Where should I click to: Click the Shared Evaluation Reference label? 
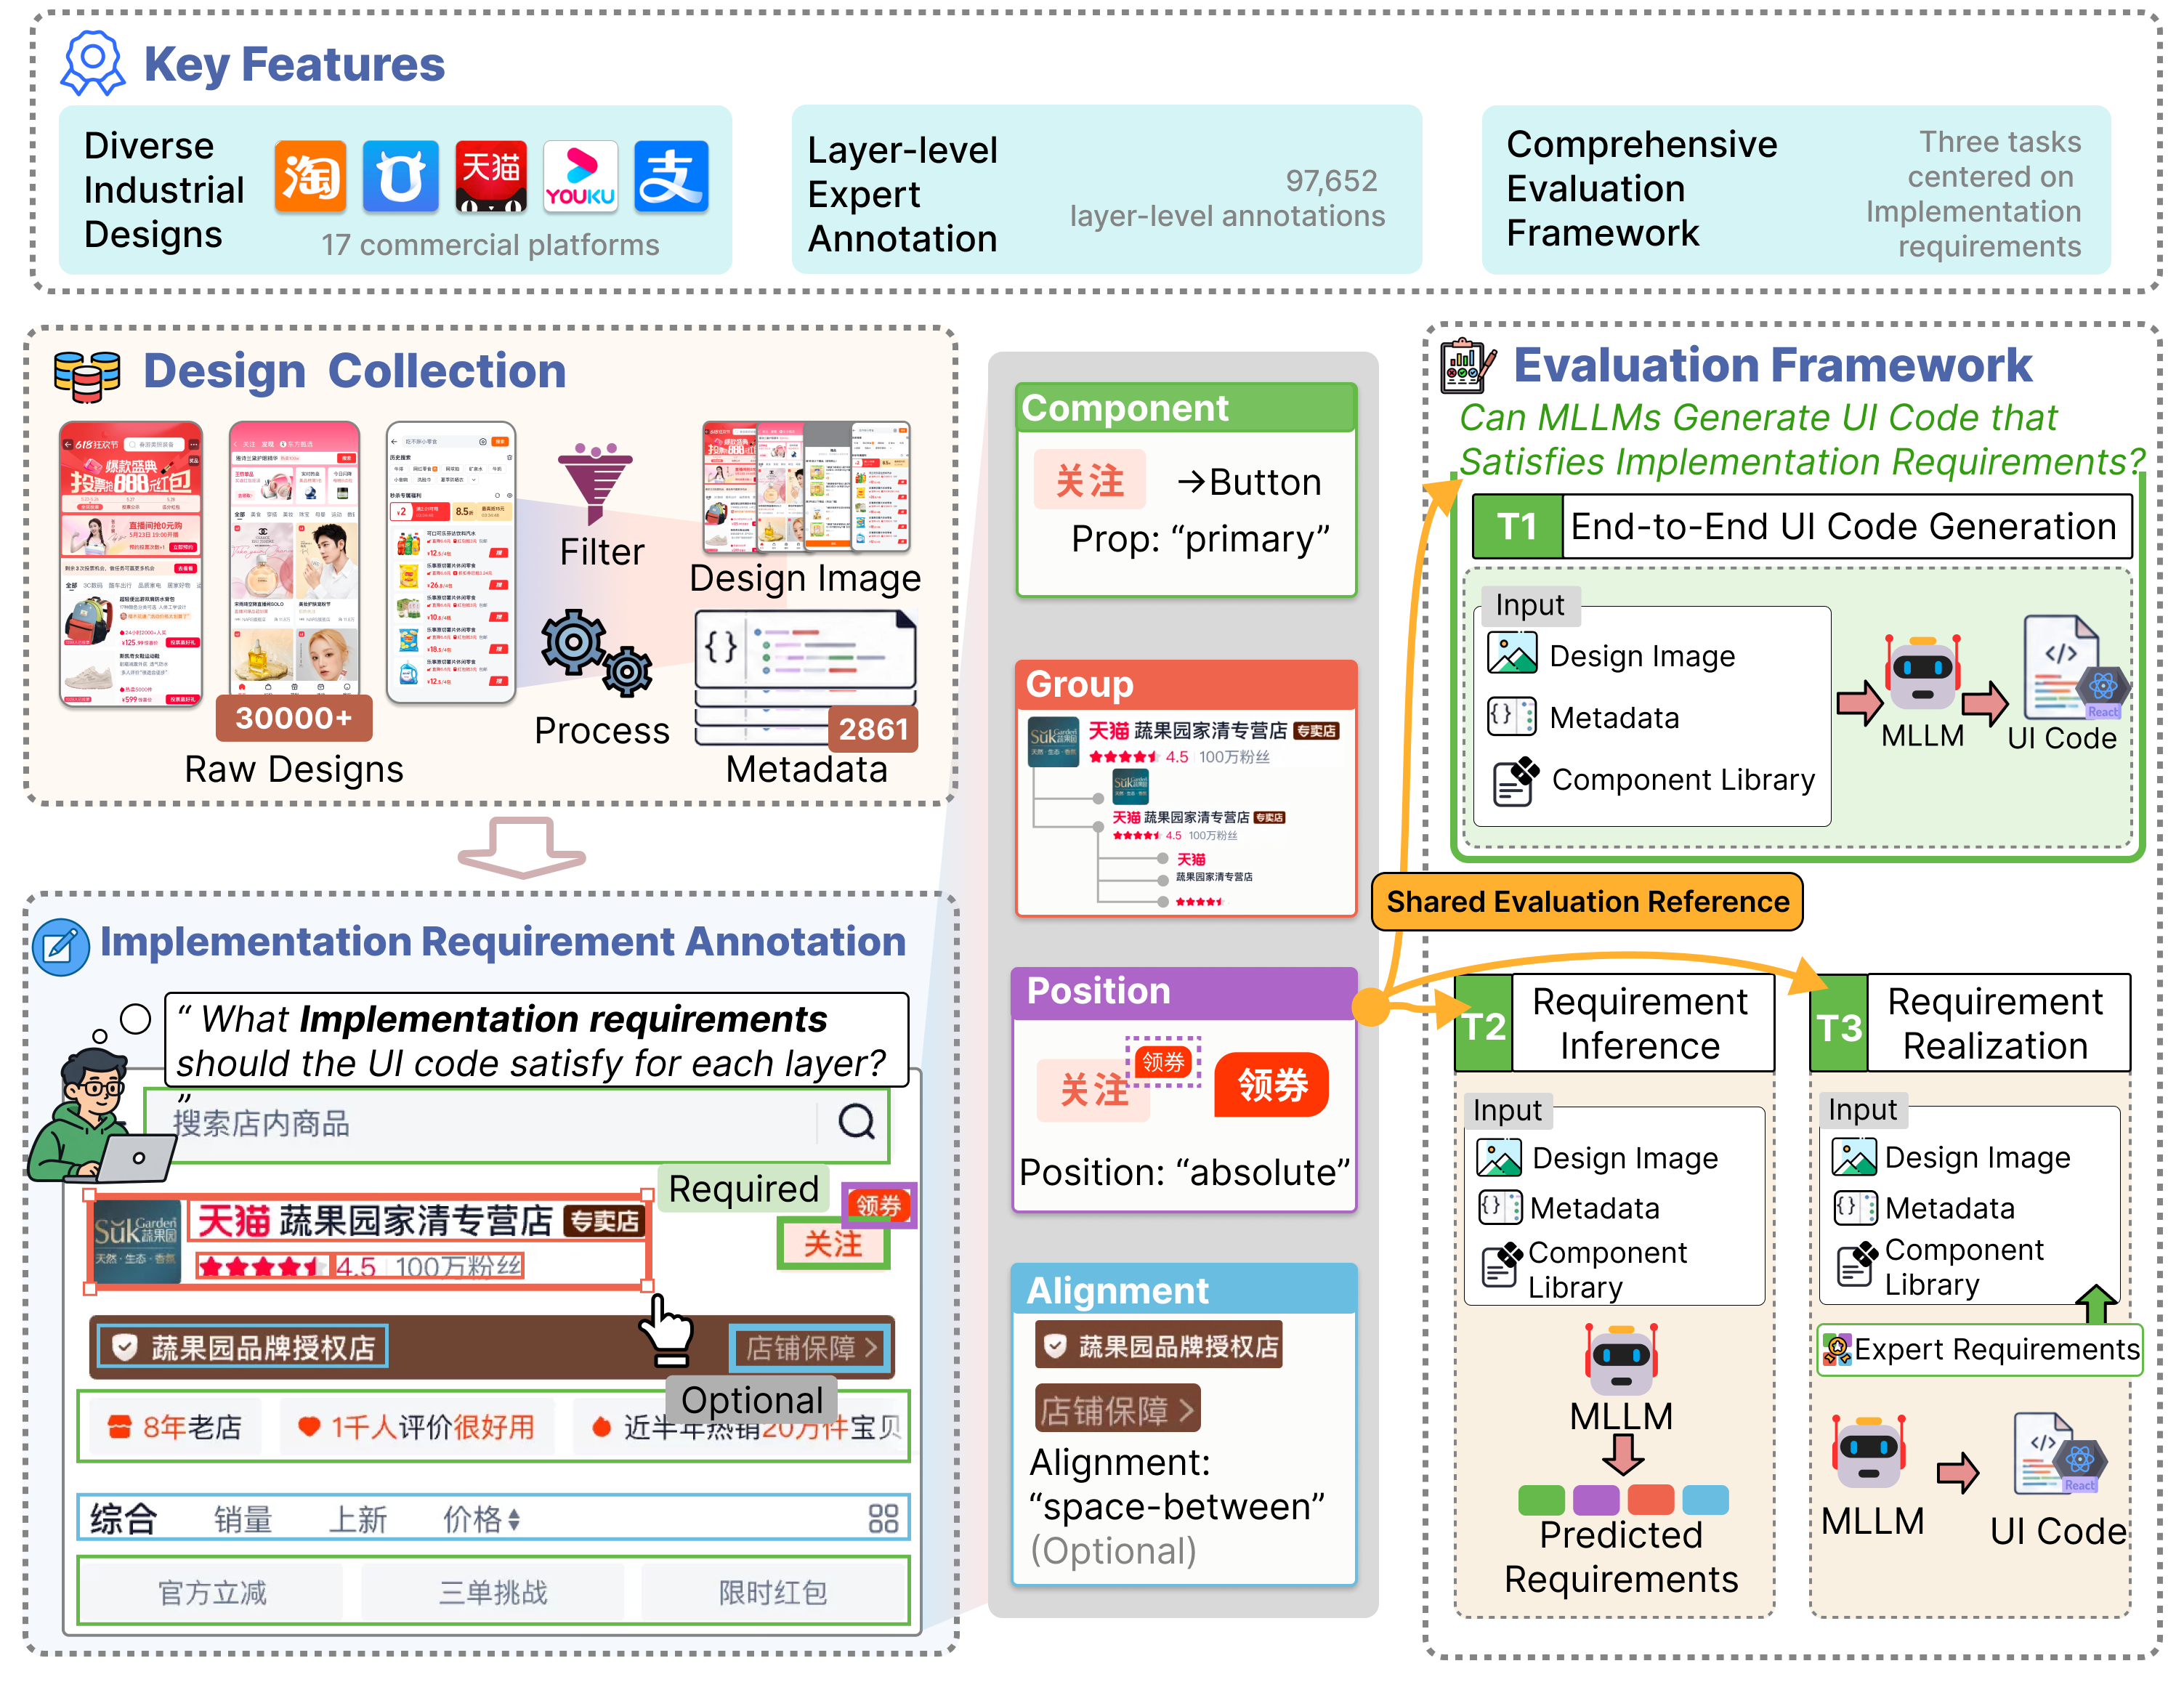point(1587,902)
